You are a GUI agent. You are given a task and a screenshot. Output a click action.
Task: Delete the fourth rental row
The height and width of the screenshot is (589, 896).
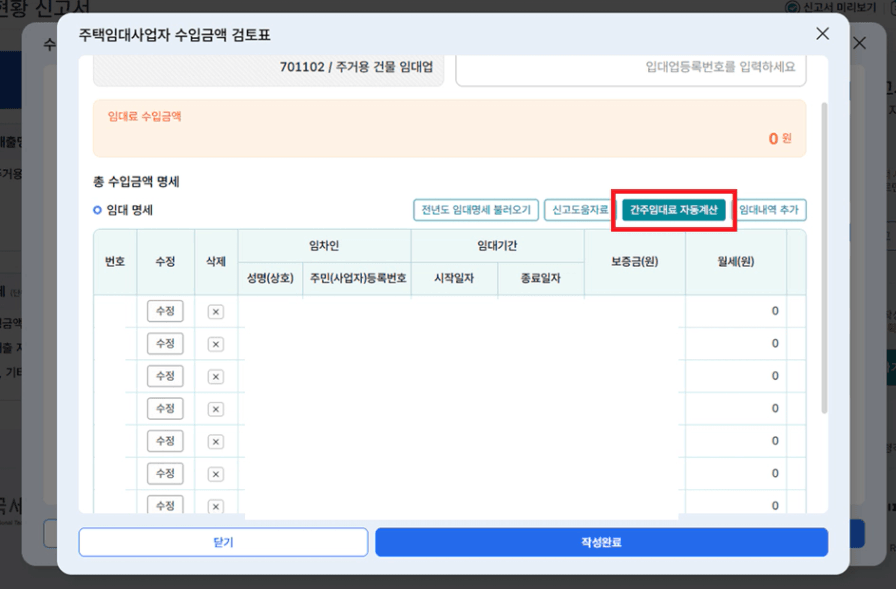pos(215,409)
